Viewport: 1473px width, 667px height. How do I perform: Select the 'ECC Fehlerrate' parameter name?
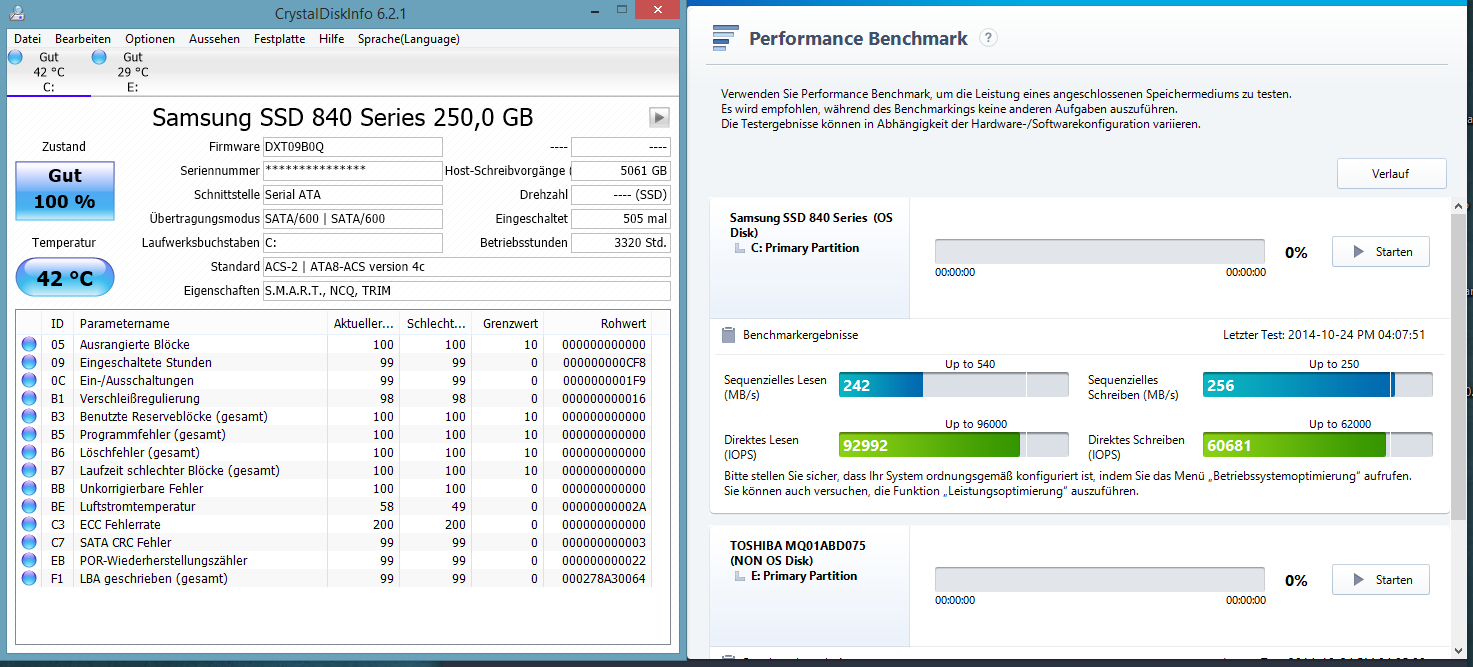(120, 525)
